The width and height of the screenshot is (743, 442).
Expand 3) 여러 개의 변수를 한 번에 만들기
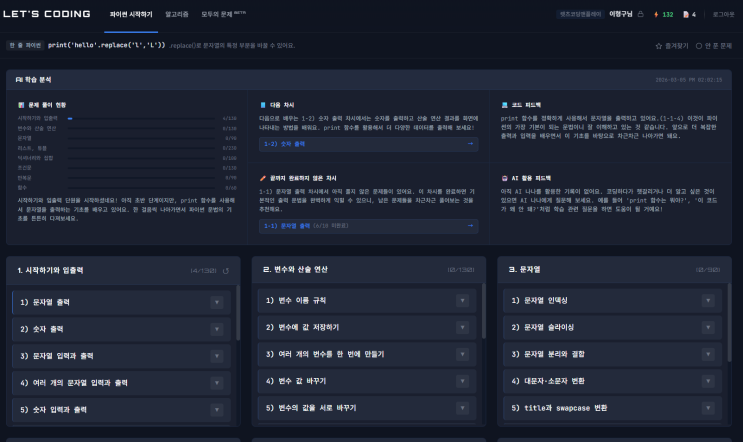(462, 354)
